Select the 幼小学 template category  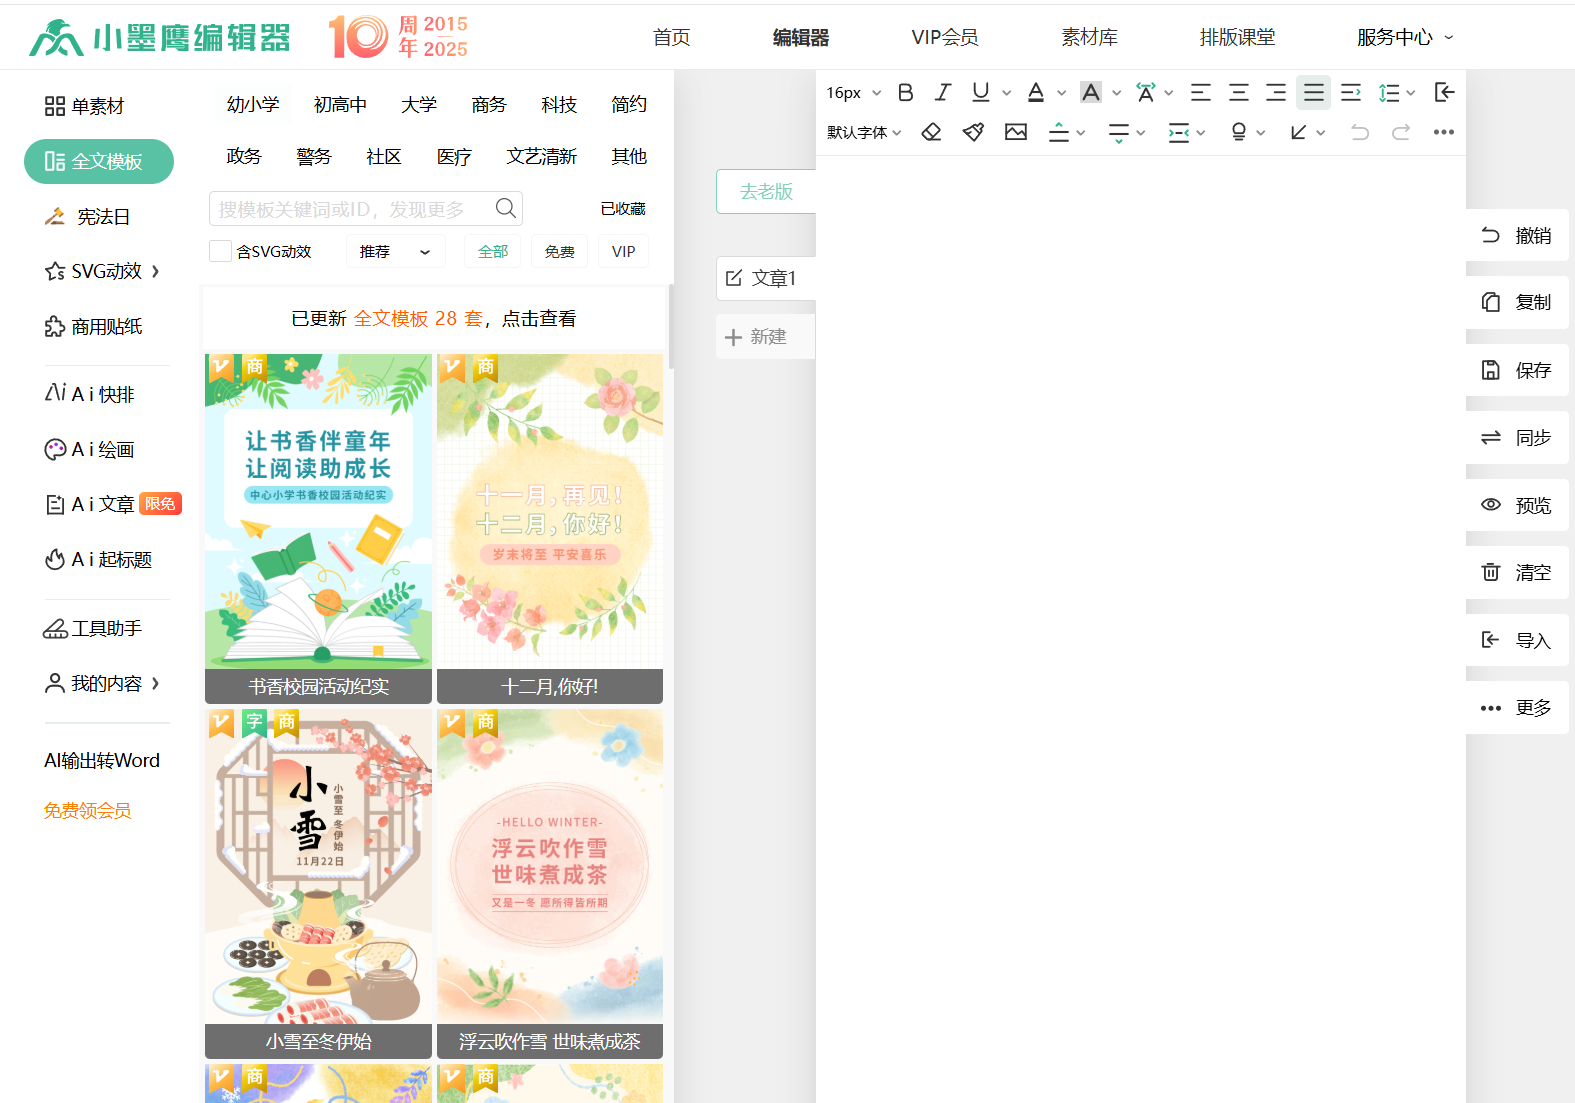[253, 105]
